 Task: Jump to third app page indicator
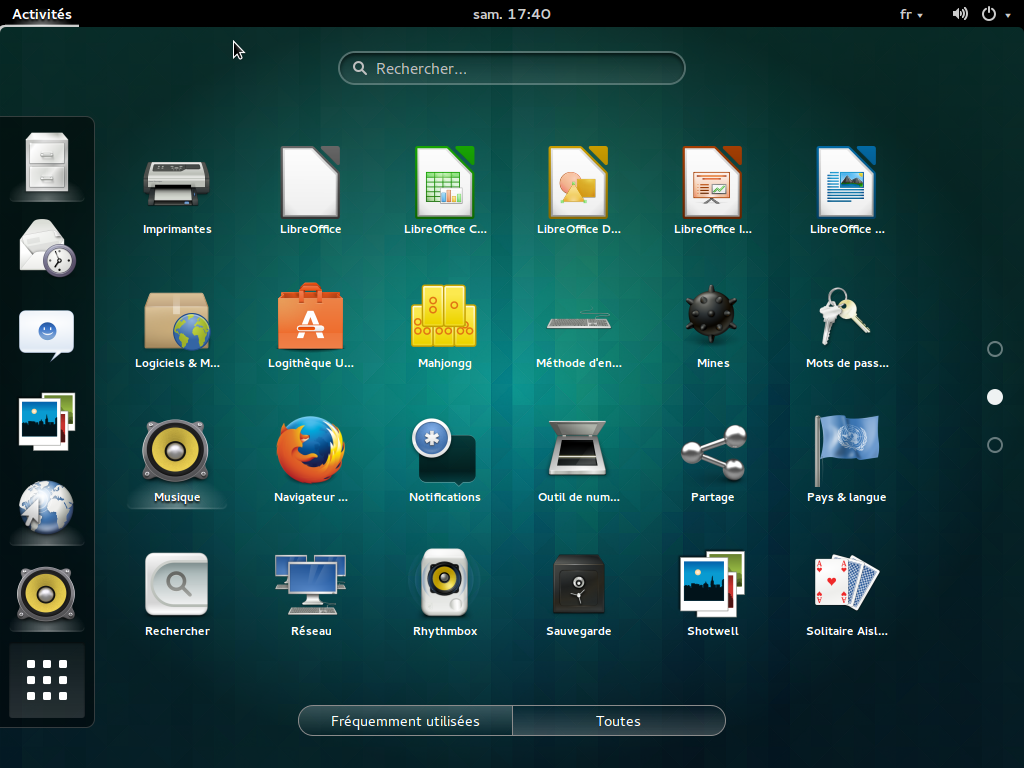pos(994,445)
